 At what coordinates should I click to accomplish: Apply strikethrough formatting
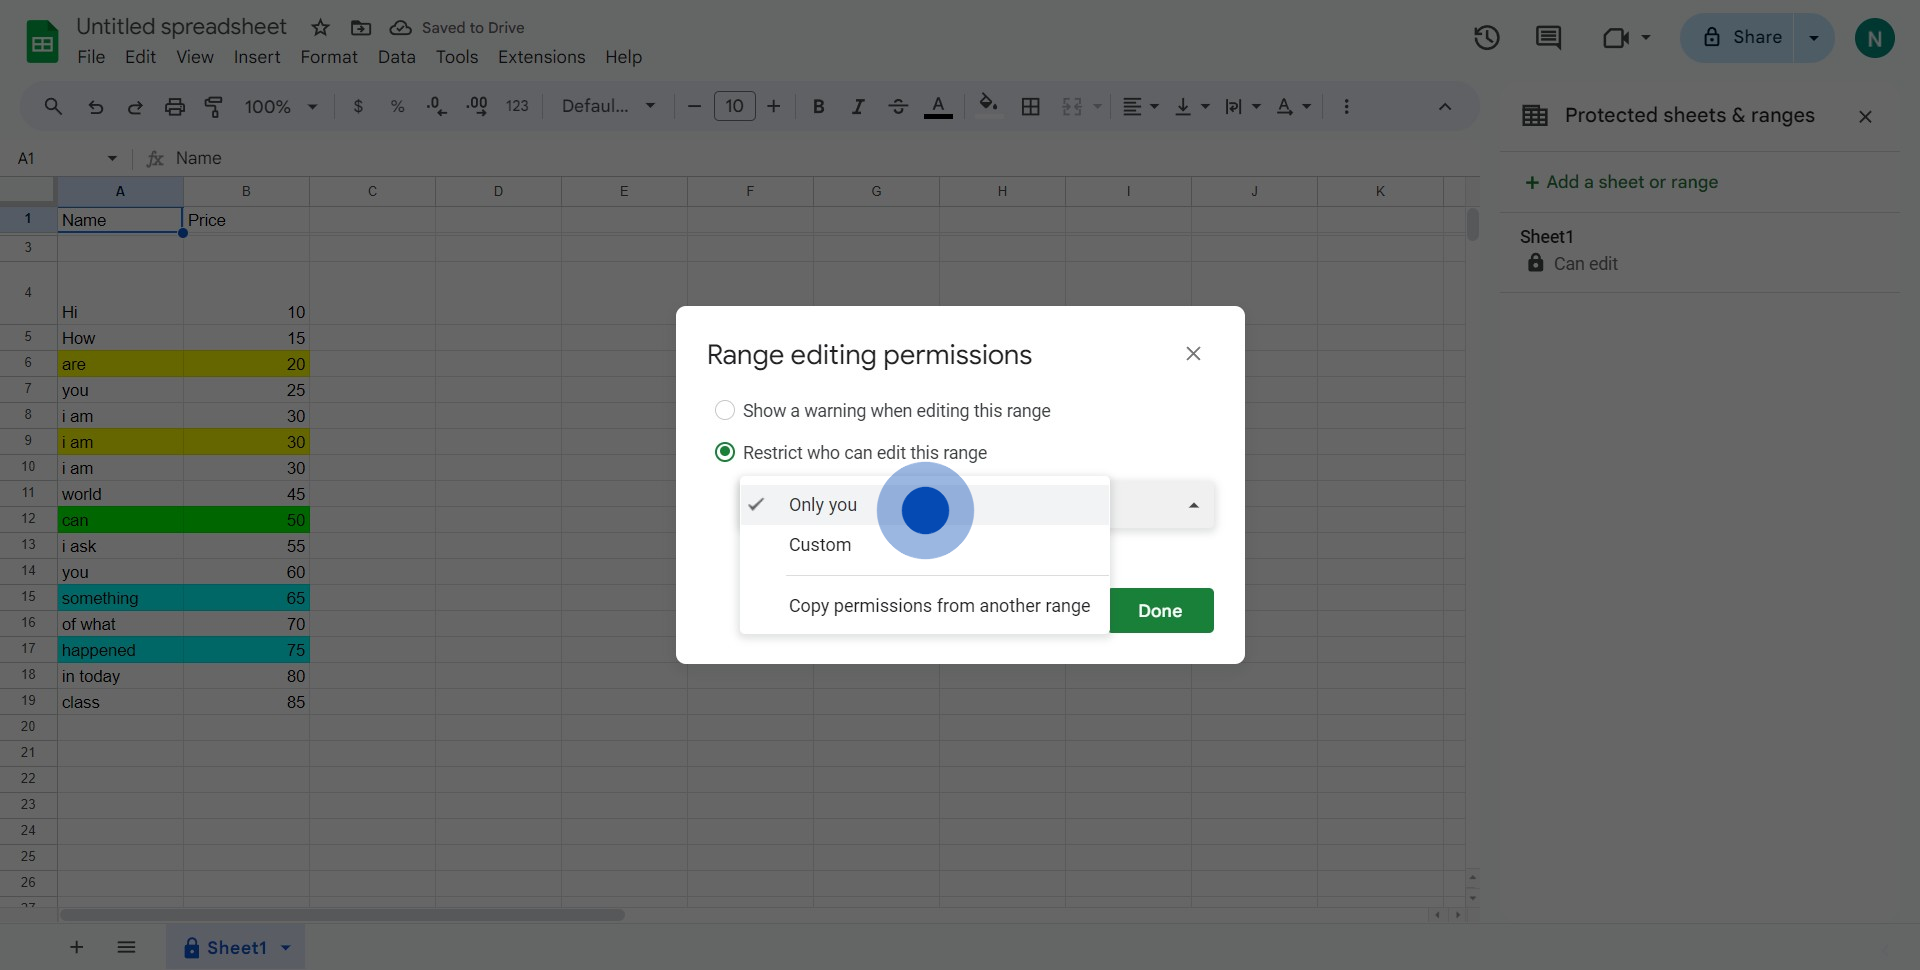[898, 107]
